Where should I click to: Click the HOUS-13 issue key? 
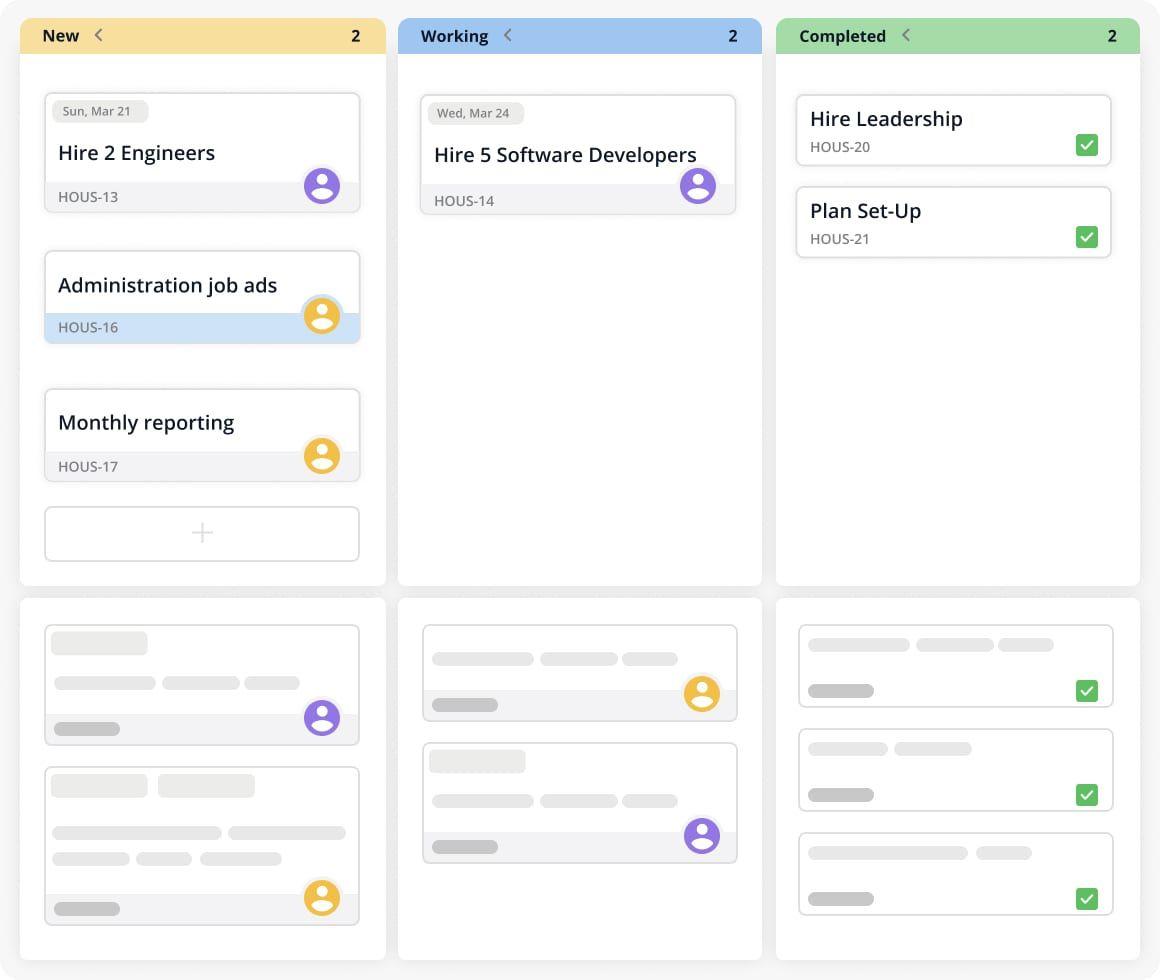(88, 197)
